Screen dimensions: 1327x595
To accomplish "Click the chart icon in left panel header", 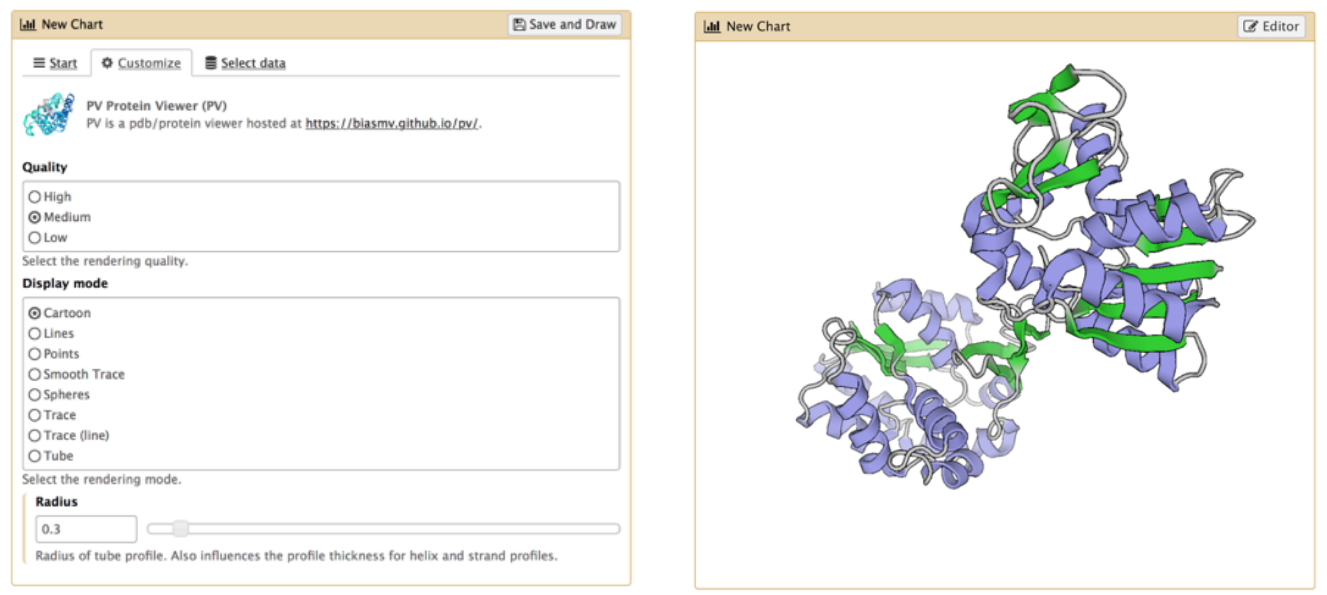I will [28, 24].
